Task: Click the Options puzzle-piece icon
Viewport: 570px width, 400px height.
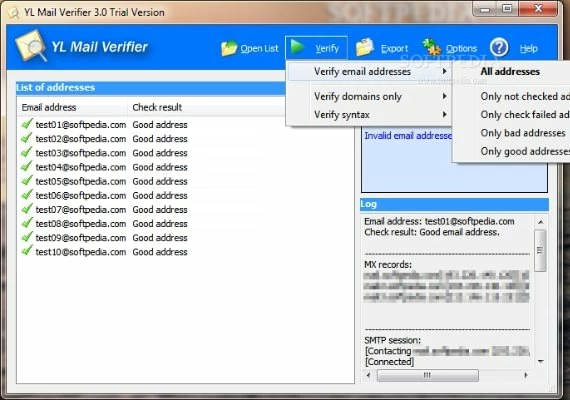Action: (431, 47)
